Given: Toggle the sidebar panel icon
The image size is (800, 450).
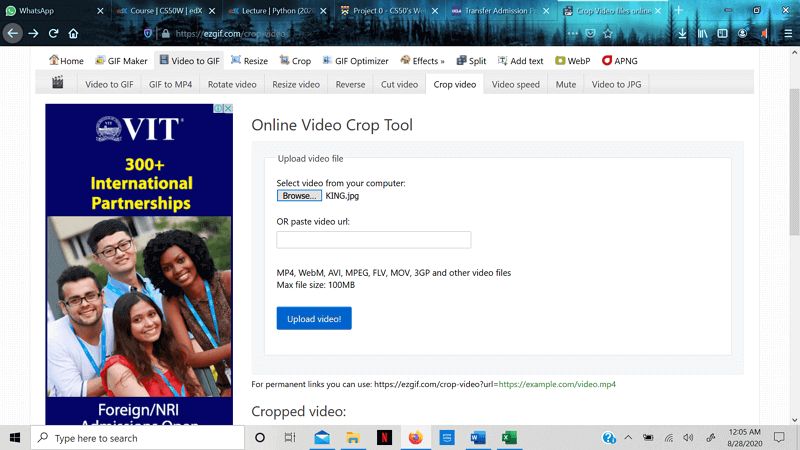Looking at the screenshot, I should 722,34.
